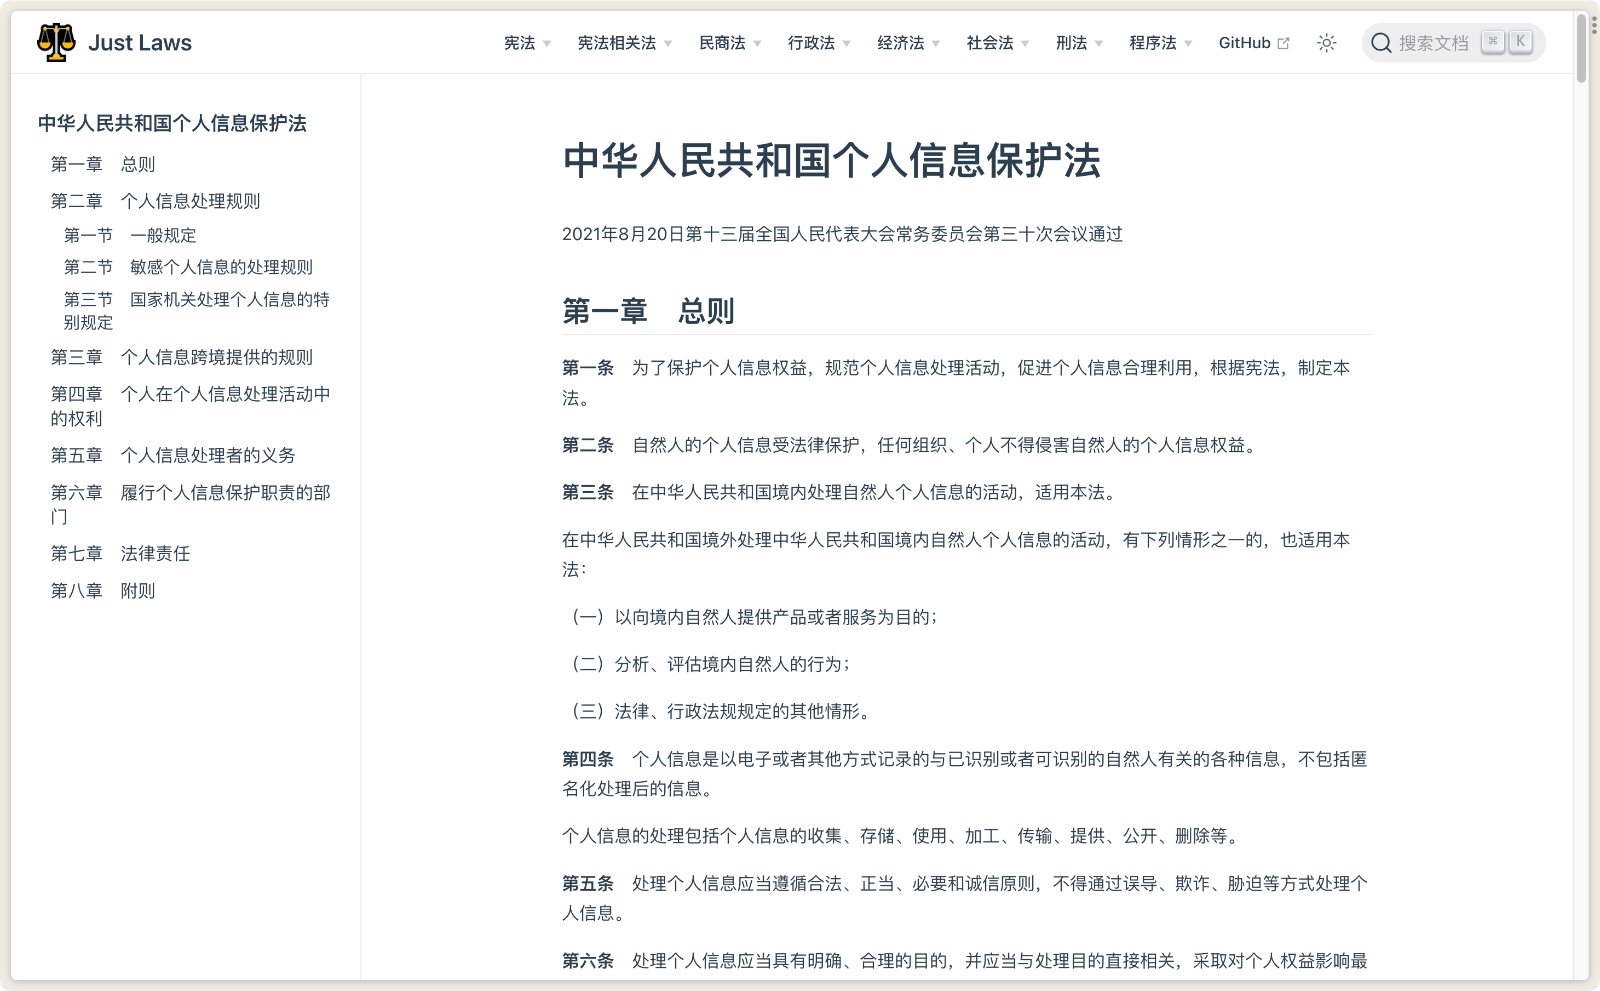The height and width of the screenshot is (991, 1600).
Task: Click the ⌘ key badge in search box
Action: 1491,42
